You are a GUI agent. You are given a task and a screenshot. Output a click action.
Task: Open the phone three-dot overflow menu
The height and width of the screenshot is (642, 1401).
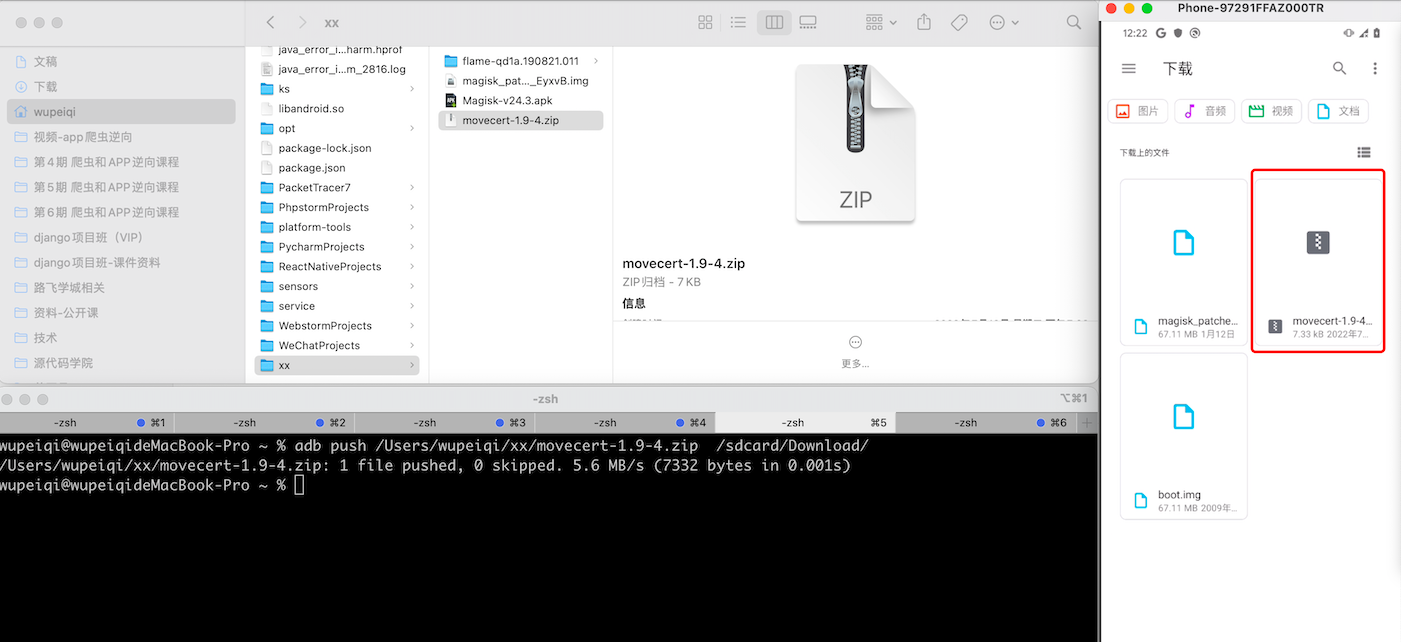pyautogui.click(x=1375, y=68)
